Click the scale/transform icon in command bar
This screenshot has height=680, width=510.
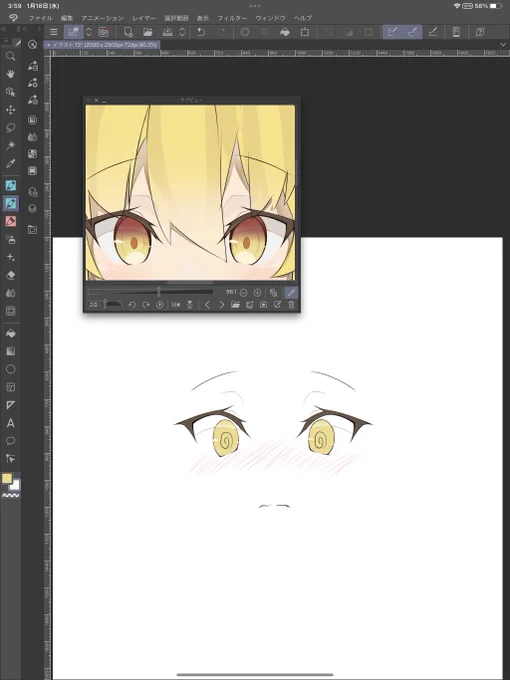coord(305,32)
